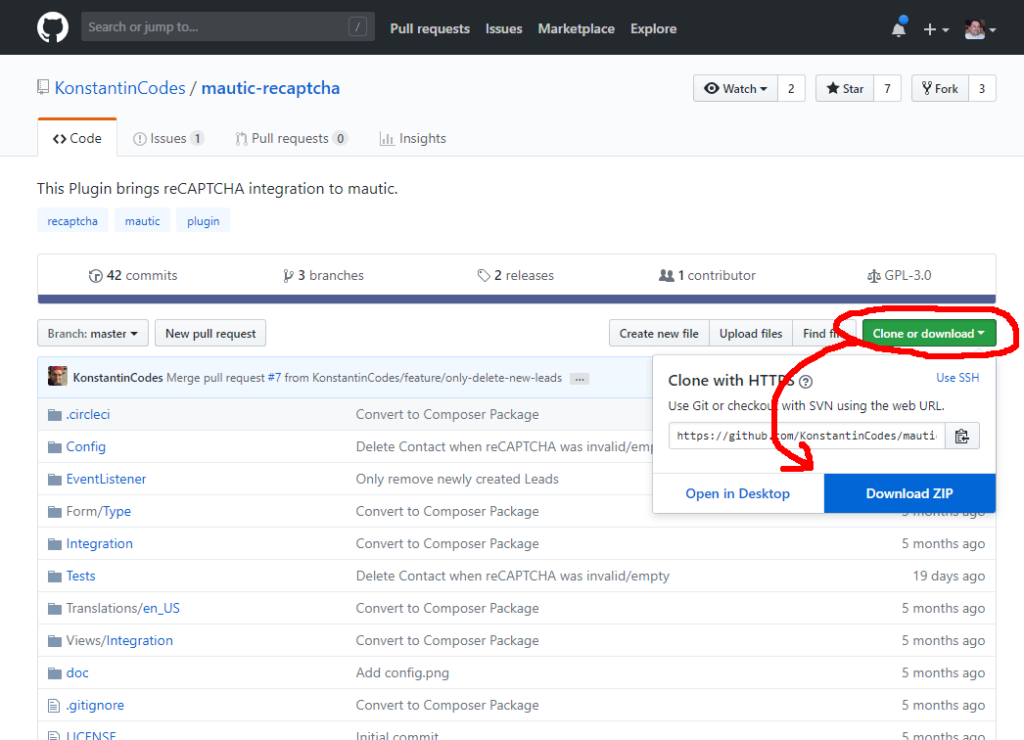
Task: Open pull request #7 link
Action: click(x=274, y=378)
